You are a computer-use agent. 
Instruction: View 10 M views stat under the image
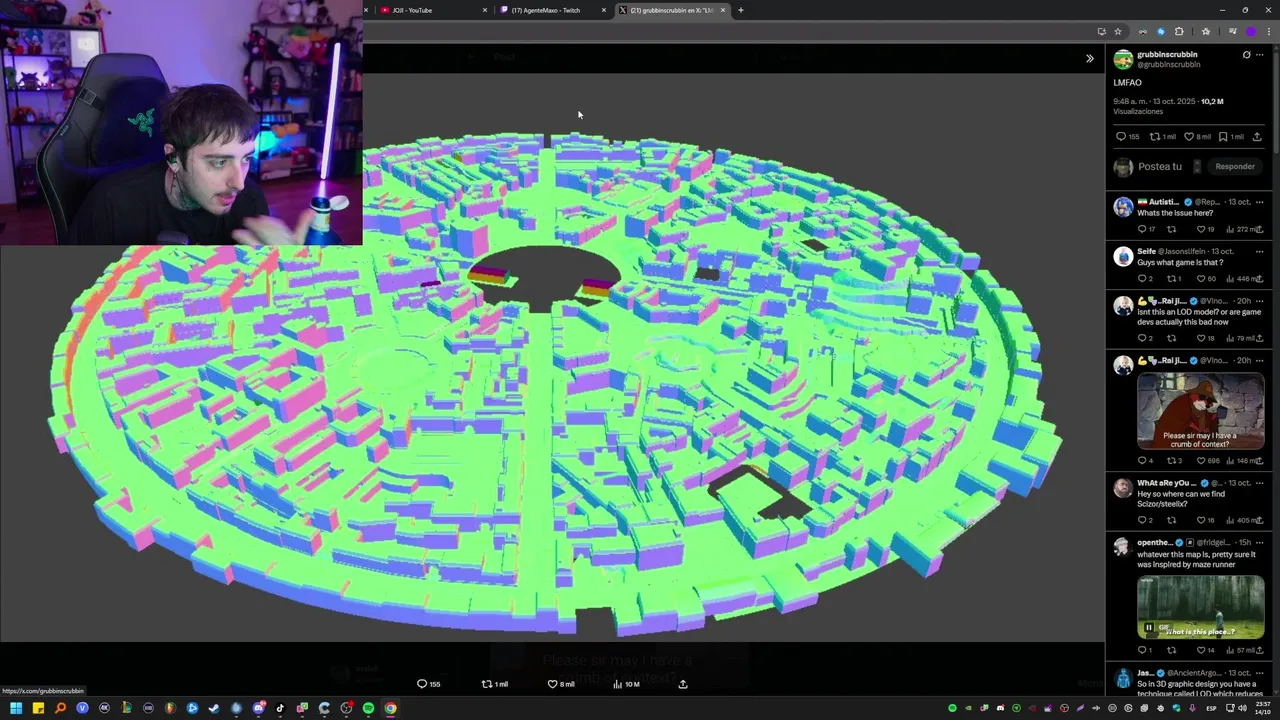626,684
